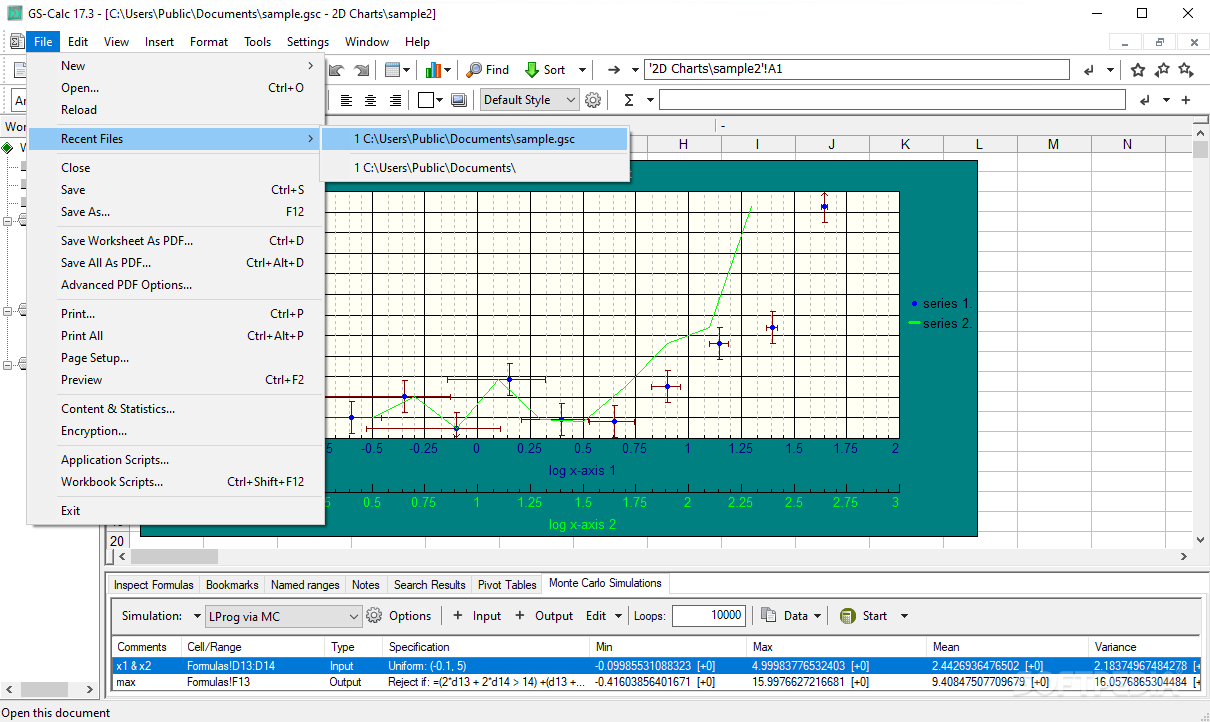The height and width of the screenshot is (722, 1210).
Task: Click the bar chart insert icon
Action: (x=433, y=70)
